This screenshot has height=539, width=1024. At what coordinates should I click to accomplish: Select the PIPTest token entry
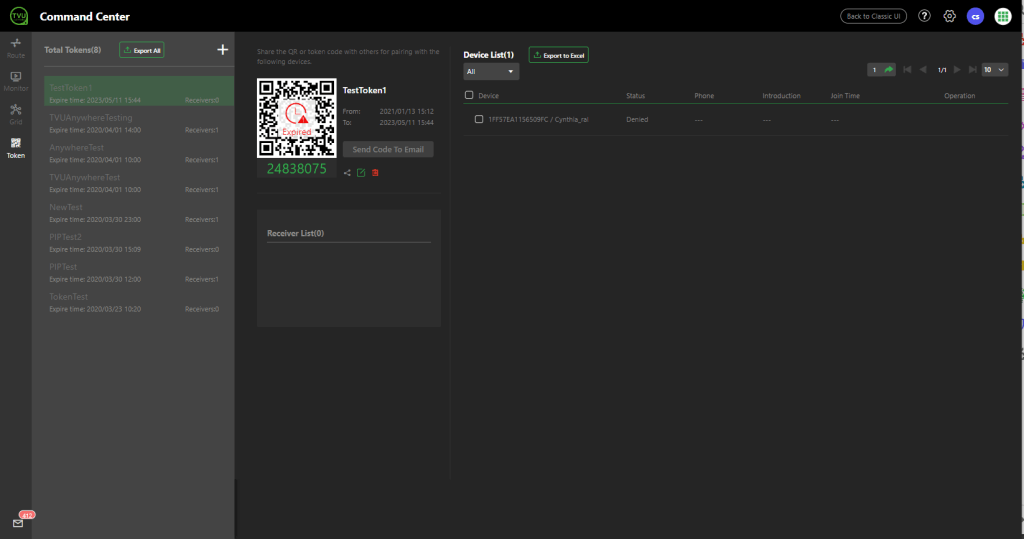point(139,272)
